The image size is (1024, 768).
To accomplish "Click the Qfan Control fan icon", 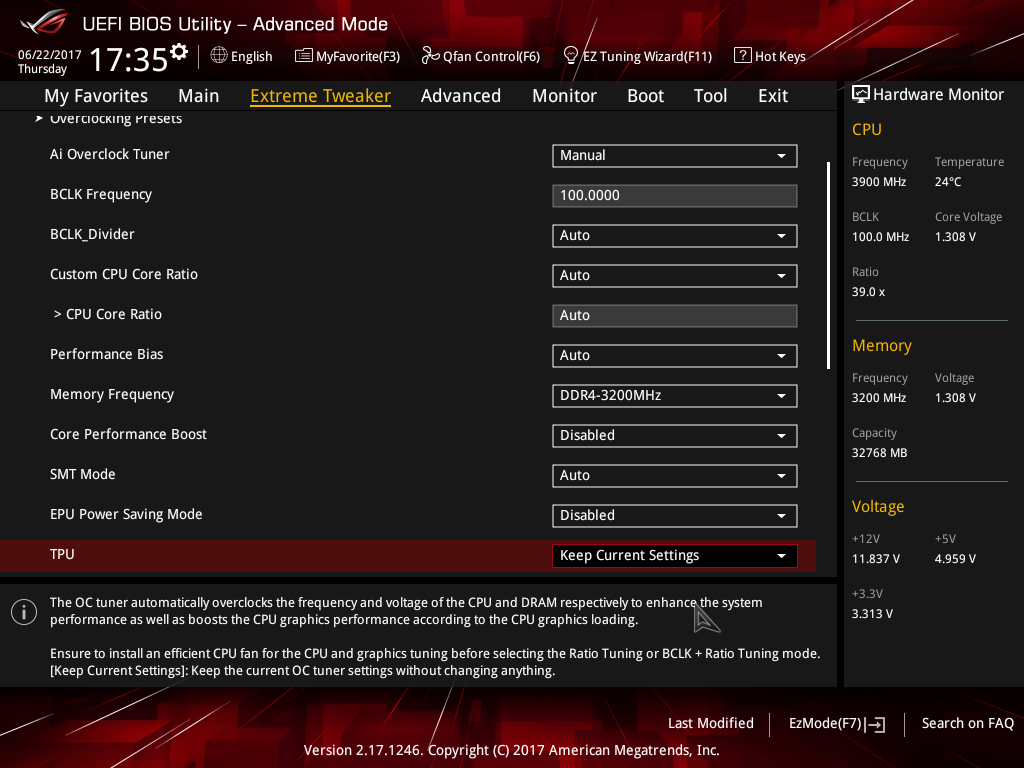I will [x=430, y=56].
